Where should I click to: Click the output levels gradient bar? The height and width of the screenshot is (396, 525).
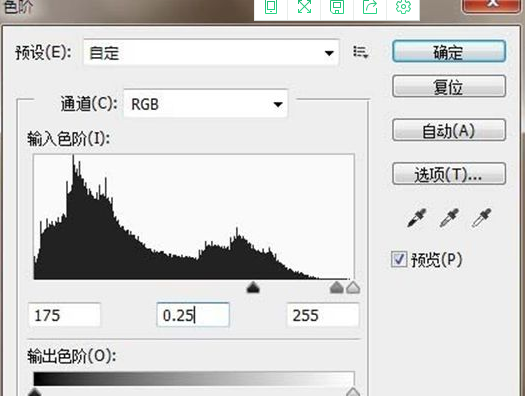click(x=194, y=379)
